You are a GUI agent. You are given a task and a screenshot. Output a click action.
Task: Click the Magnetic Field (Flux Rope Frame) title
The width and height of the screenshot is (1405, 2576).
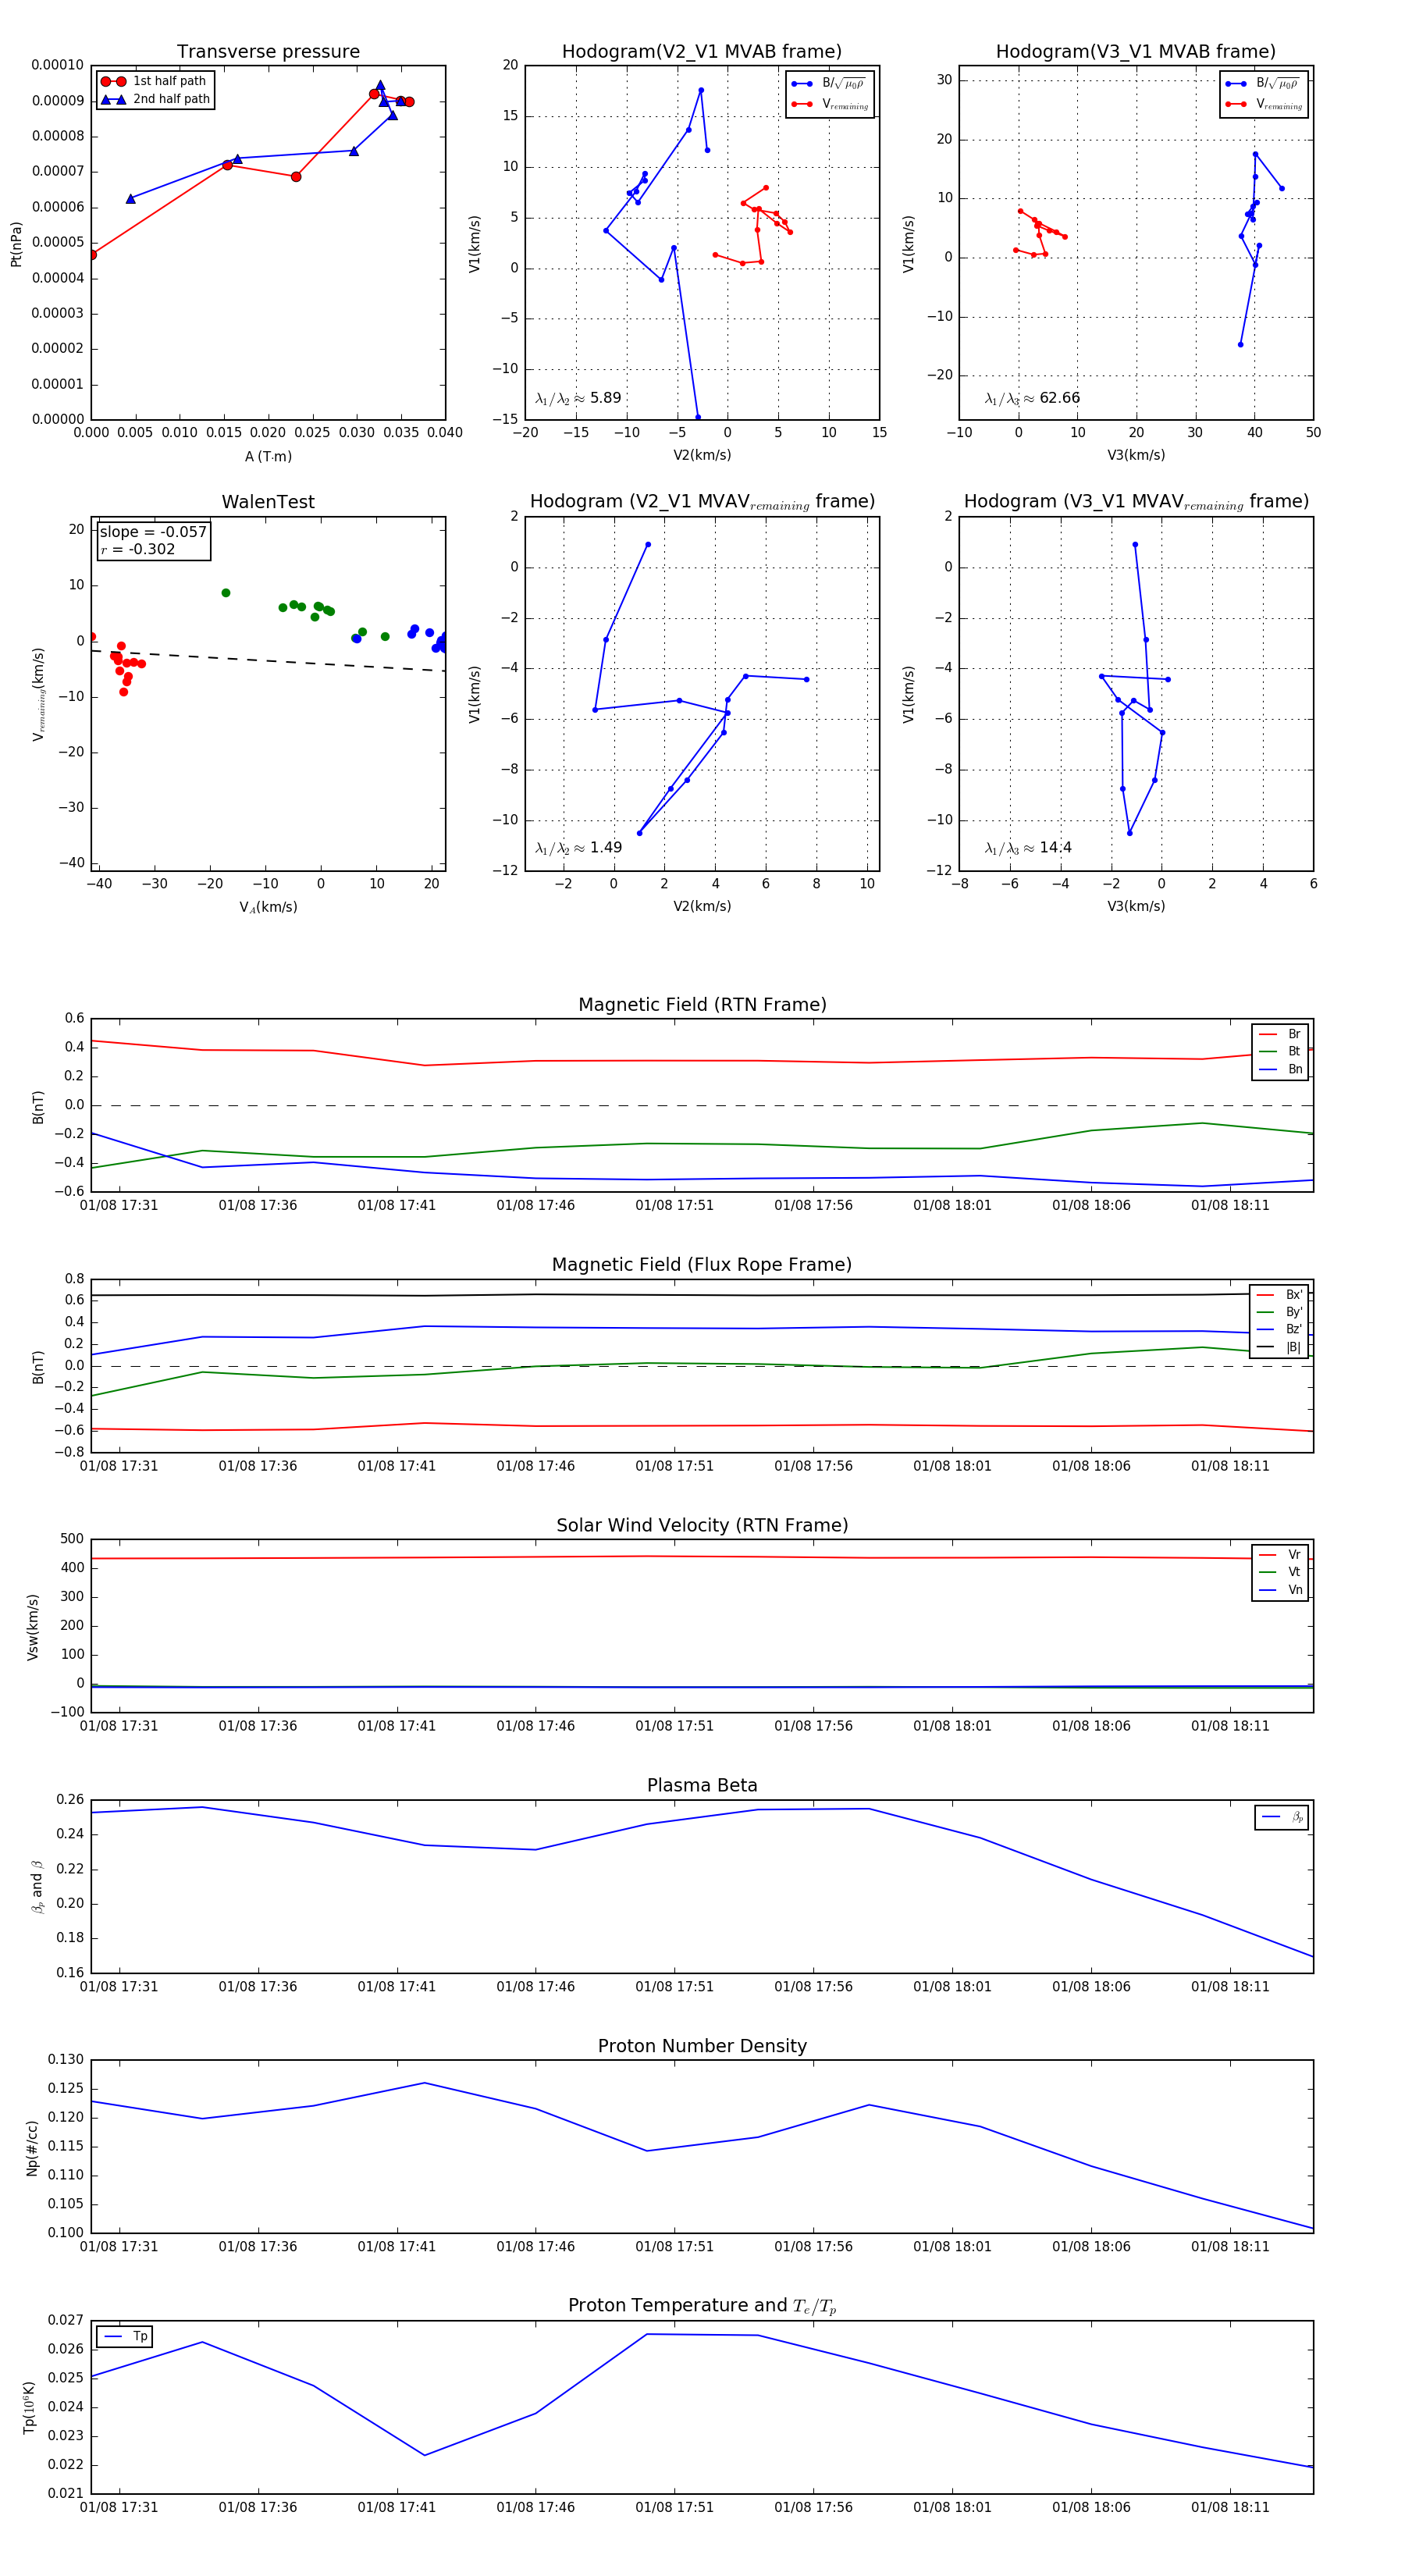[702, 1265]
